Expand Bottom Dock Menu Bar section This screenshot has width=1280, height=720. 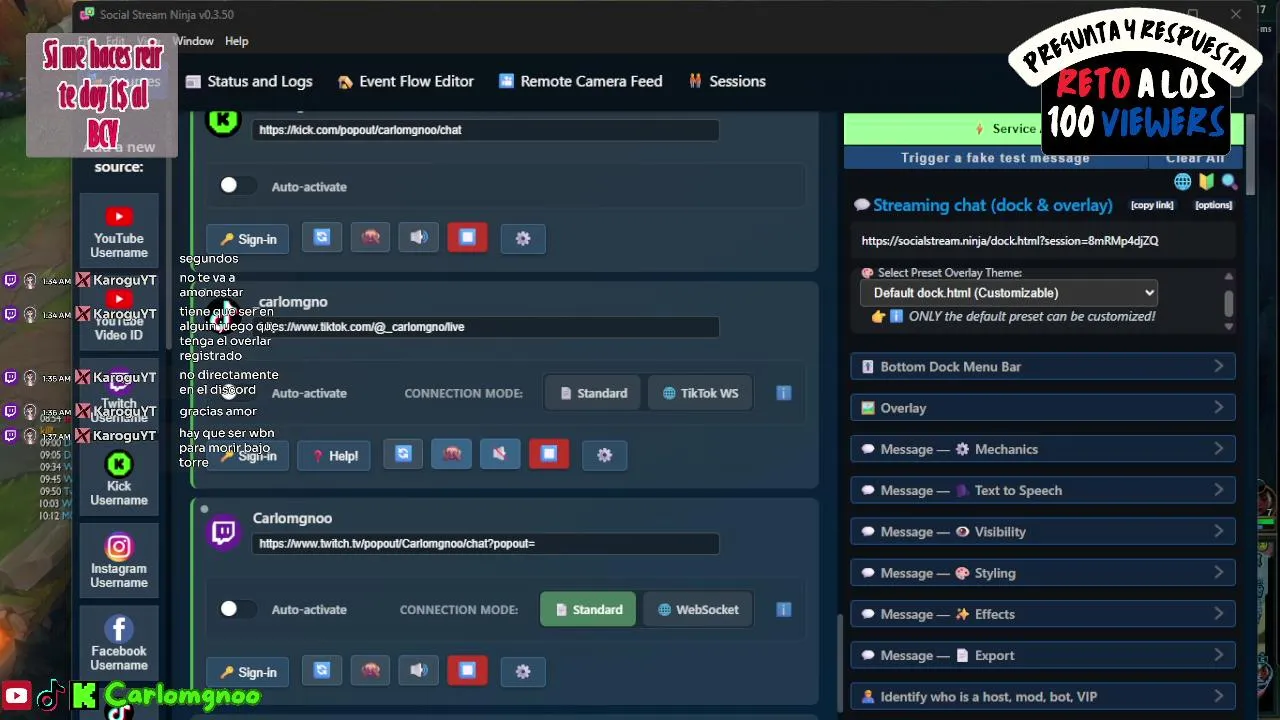pos(1043,367)
